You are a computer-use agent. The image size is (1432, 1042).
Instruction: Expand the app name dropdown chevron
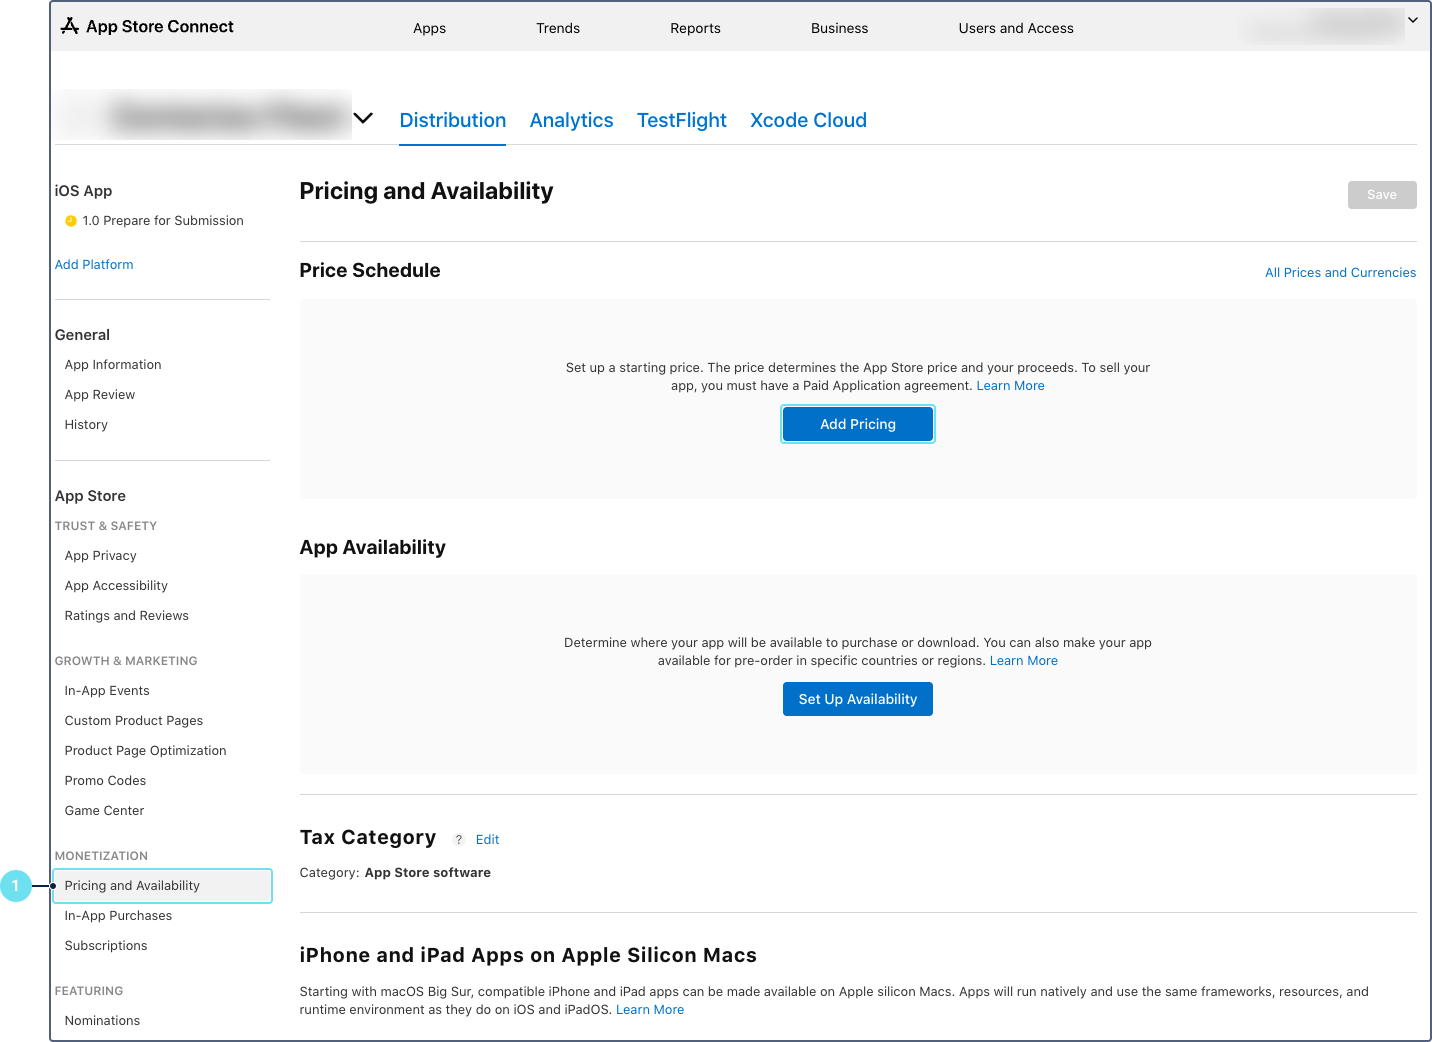[363, 118]
